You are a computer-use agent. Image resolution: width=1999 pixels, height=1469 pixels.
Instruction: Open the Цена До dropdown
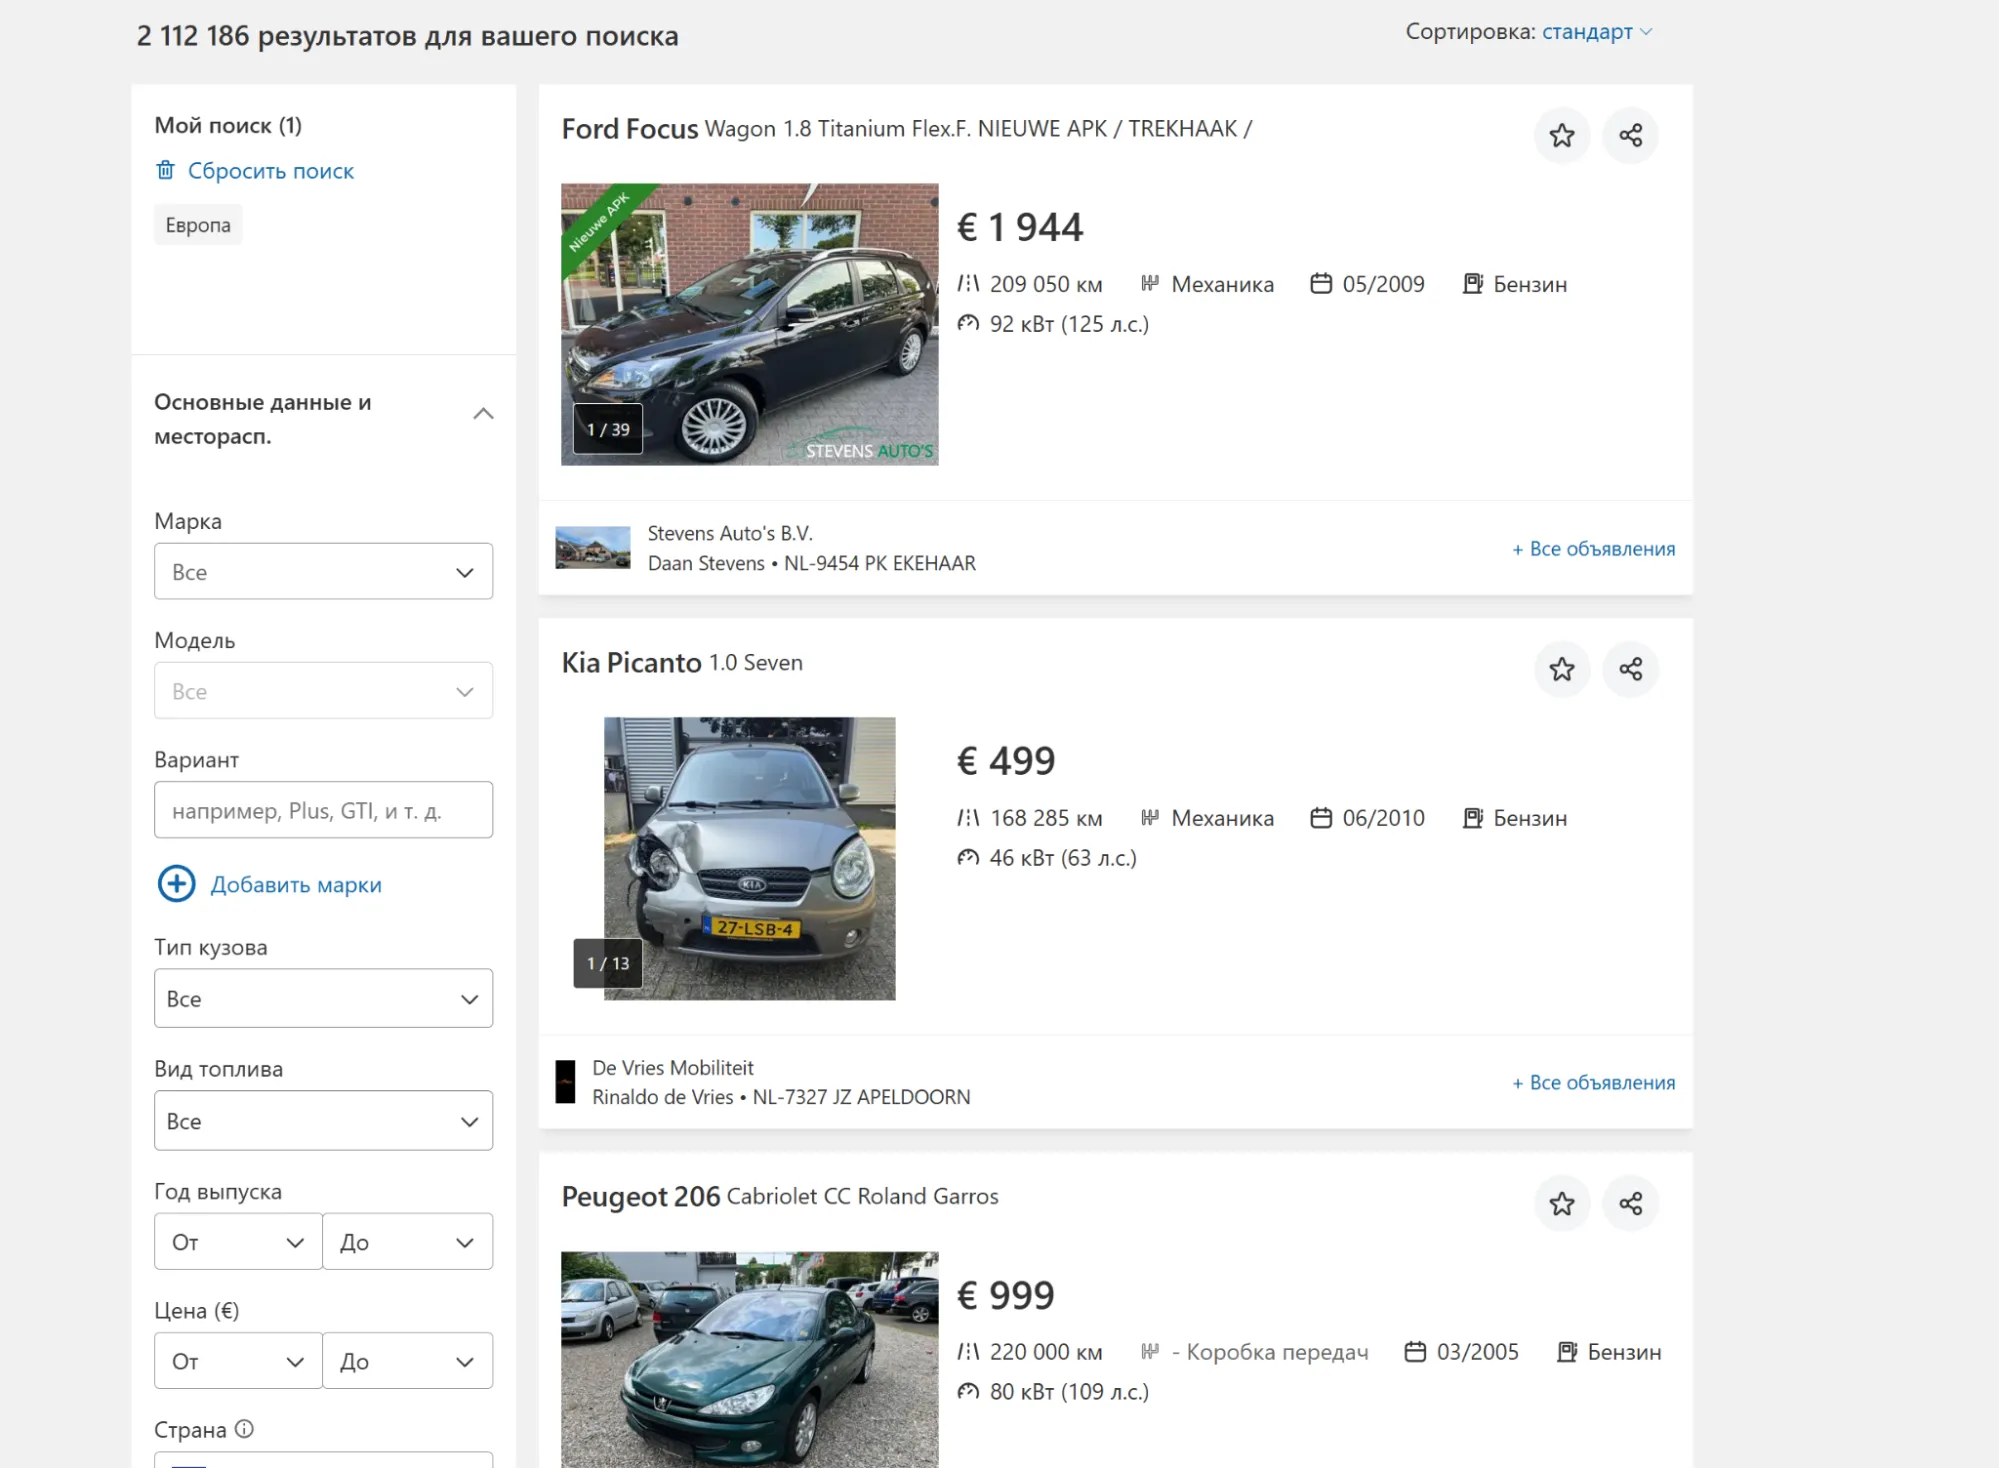(408, 1361)
